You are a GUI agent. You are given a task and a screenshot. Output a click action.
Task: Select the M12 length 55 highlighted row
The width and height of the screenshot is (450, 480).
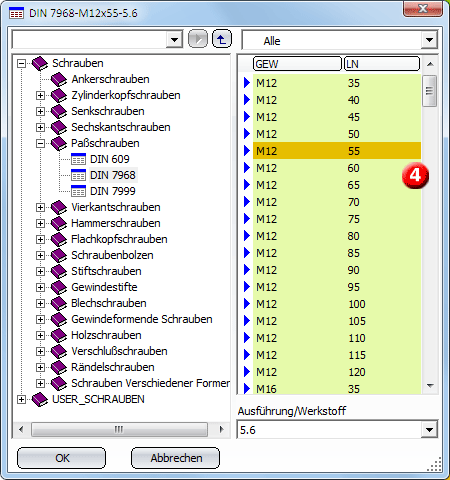[337, 151]
